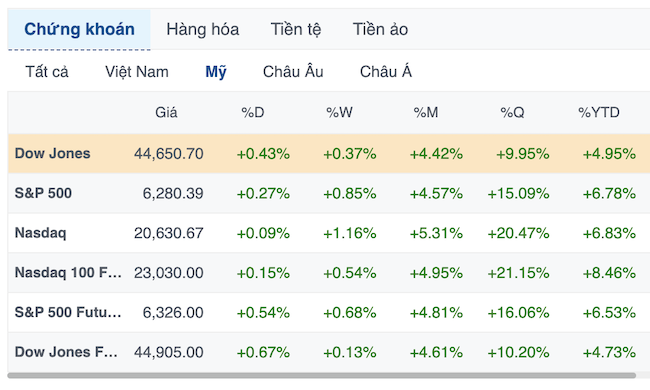Click the horizontal scrollbar below the table
This screenshot has width=650, height=390.
(322, 375)
